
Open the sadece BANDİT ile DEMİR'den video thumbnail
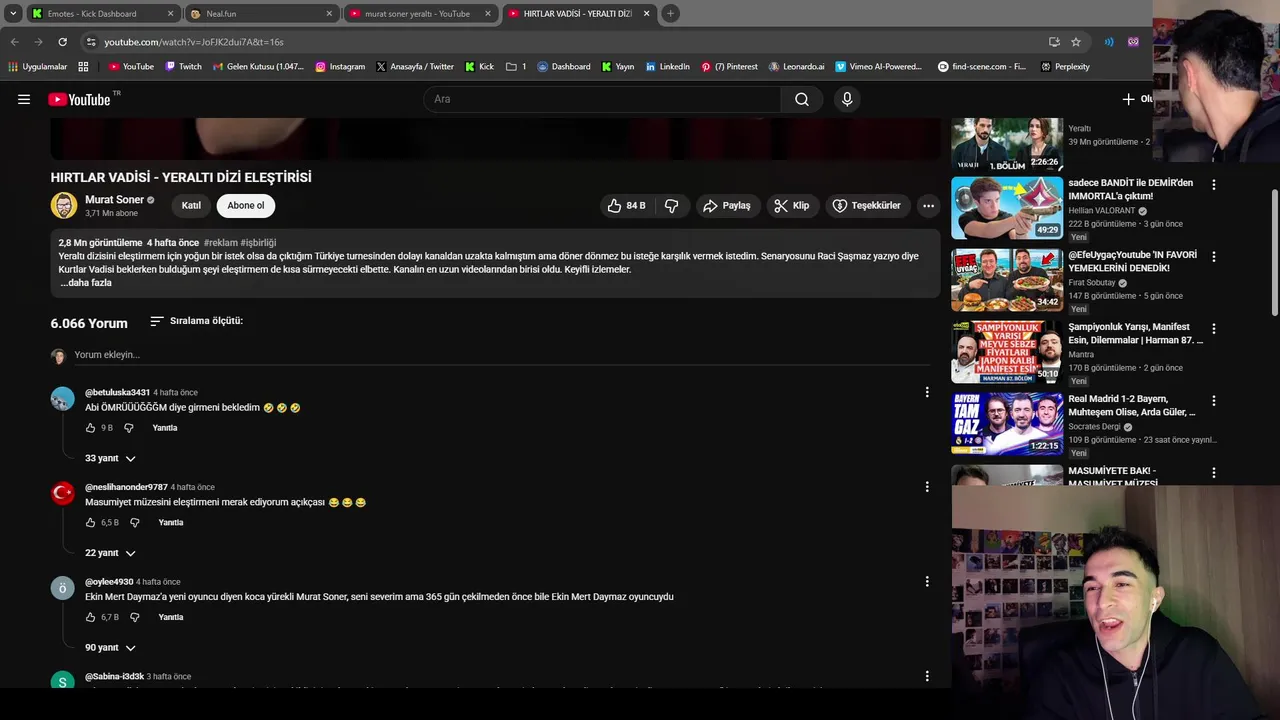1007,208
